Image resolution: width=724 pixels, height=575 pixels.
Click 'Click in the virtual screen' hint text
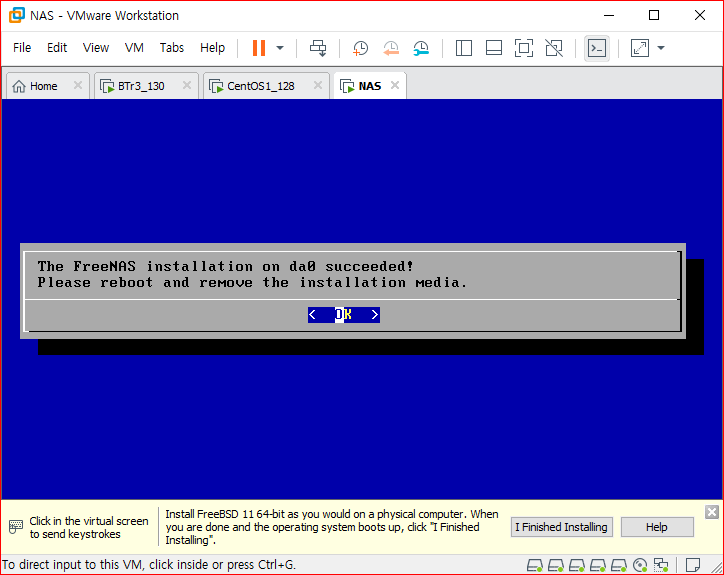point(89,527)
